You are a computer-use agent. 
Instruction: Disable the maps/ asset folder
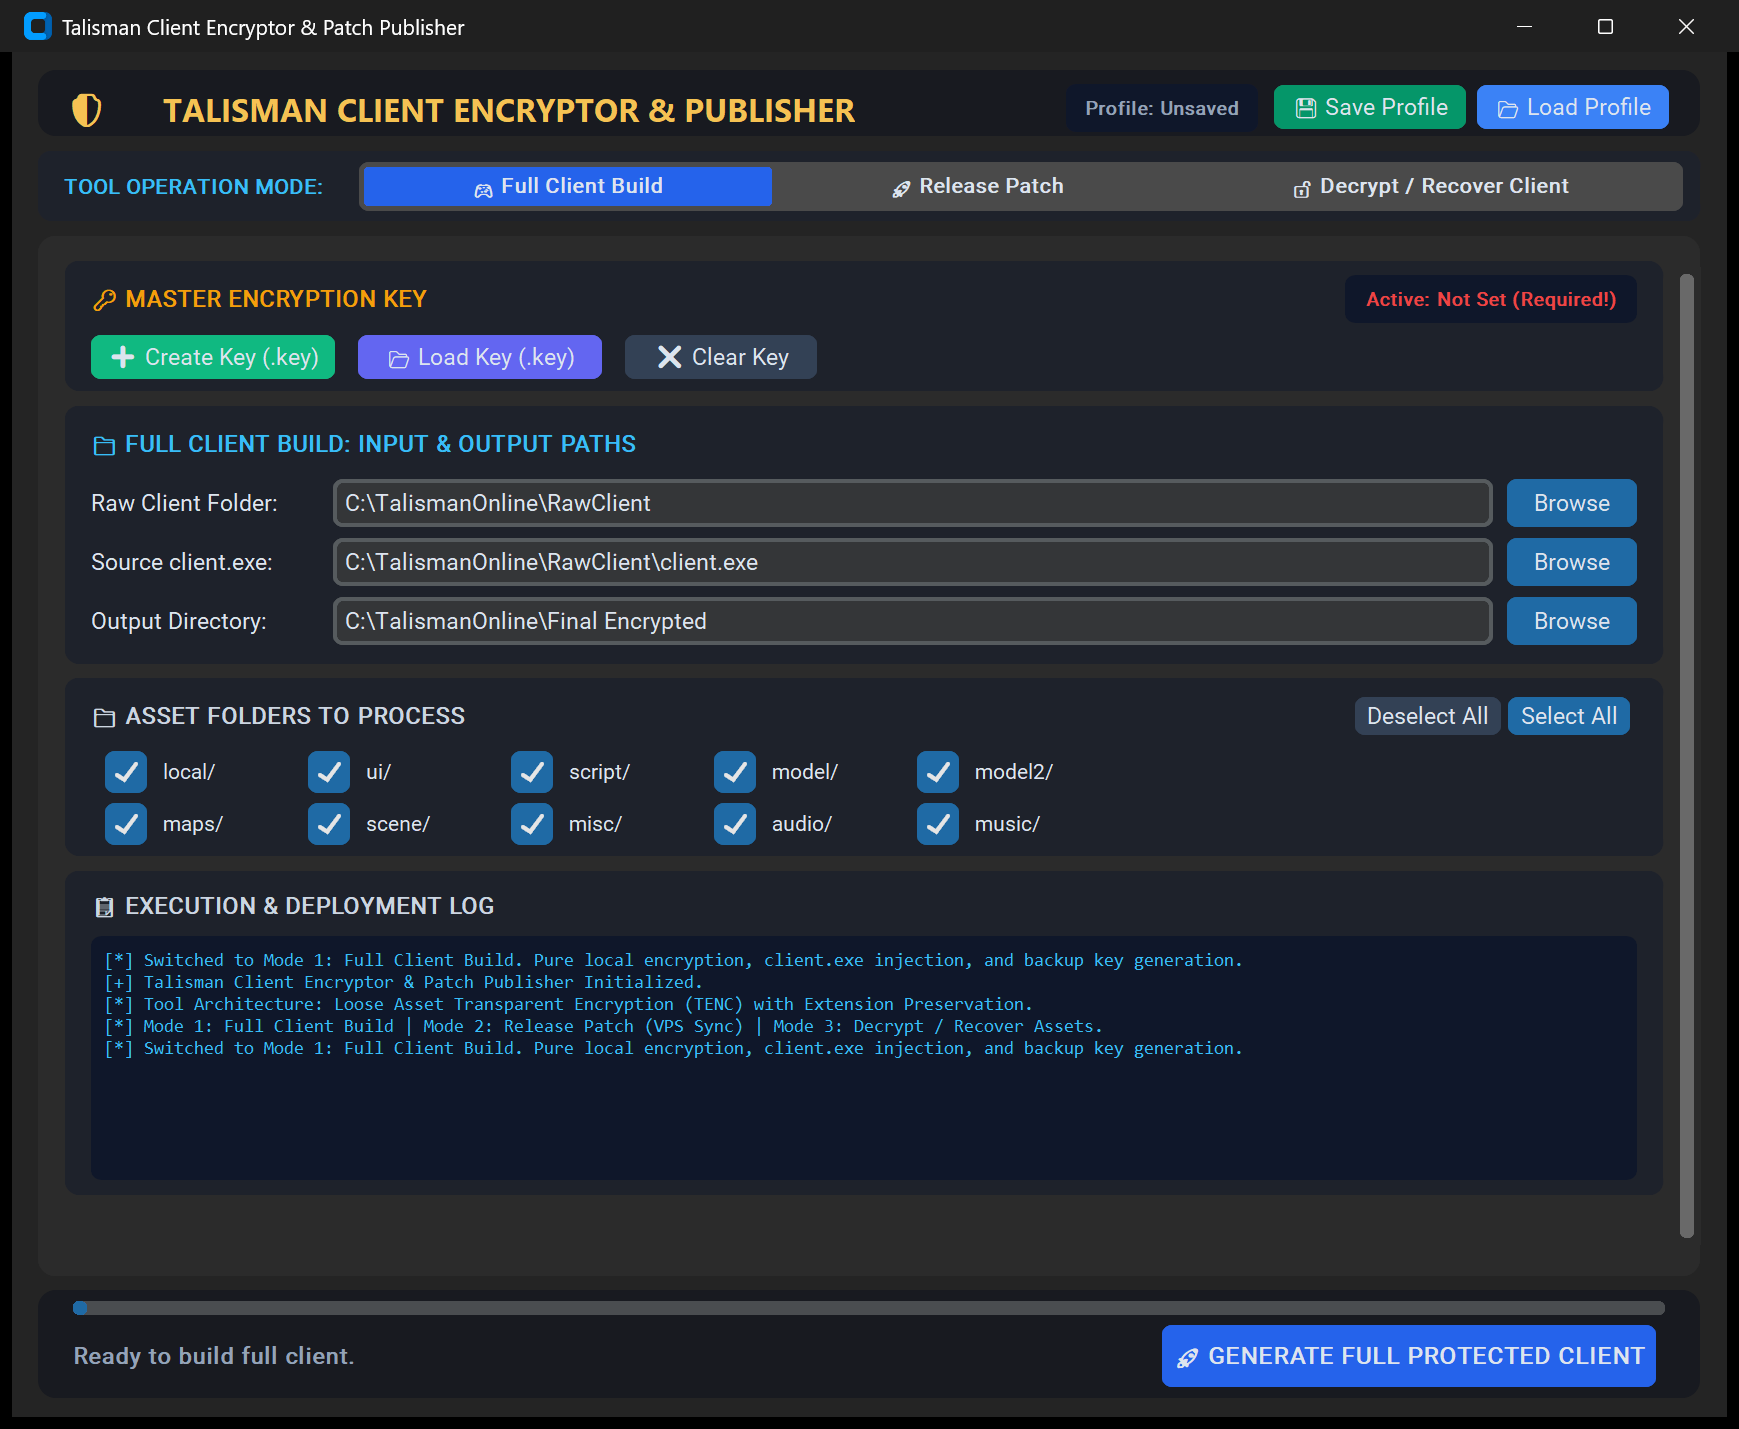126,824
